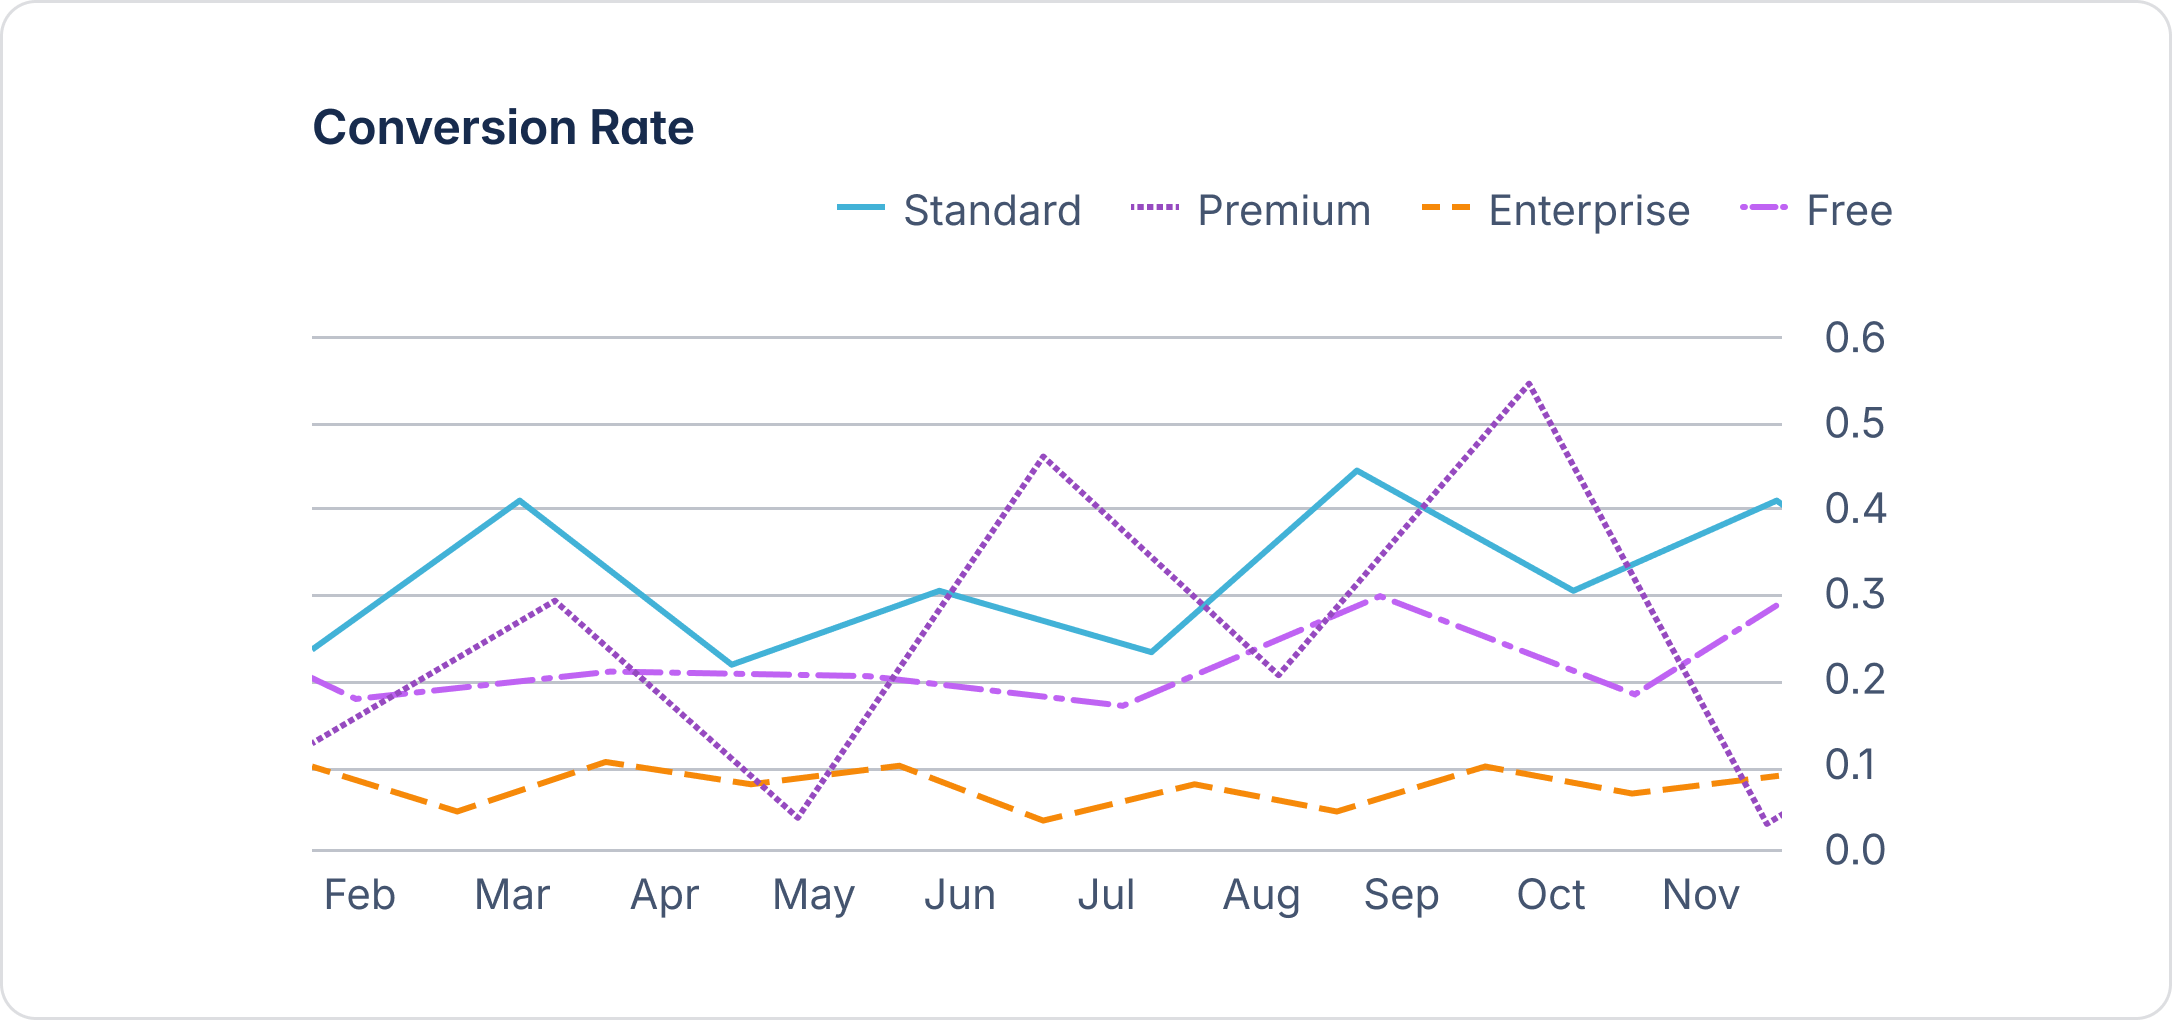This screenshot has height=1020, width=2172.
Task: Click the Premium line peak near Jul
Action: pos(1043,456)
